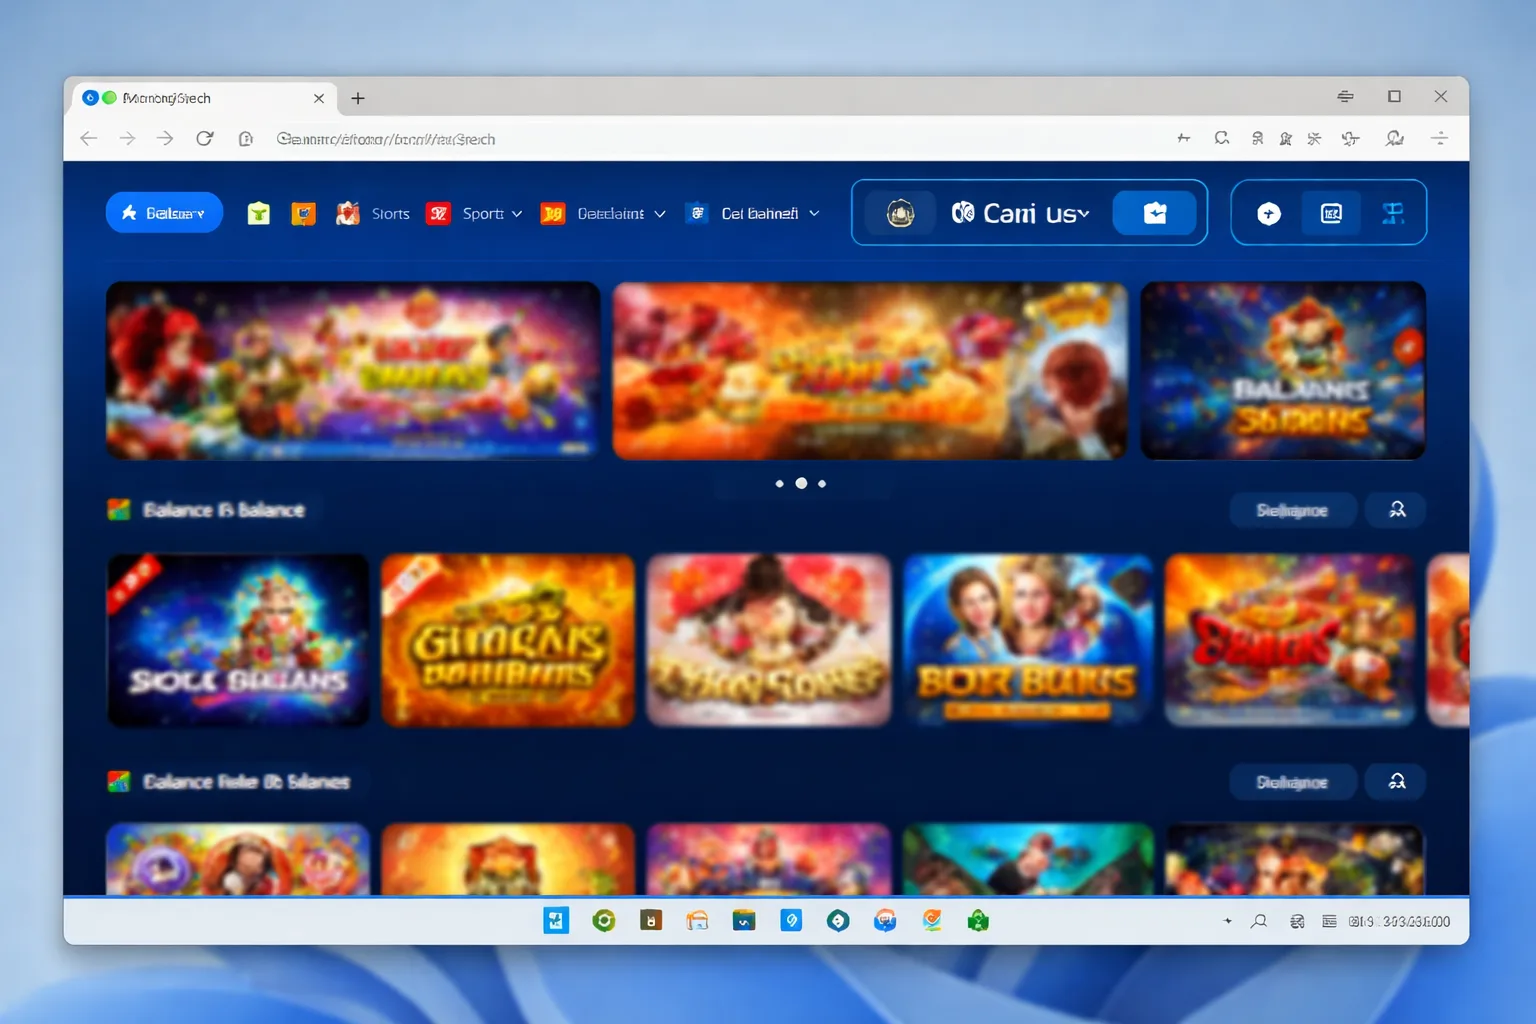
Task: Open the blue right promotional banner
Action: [1283, 371]
